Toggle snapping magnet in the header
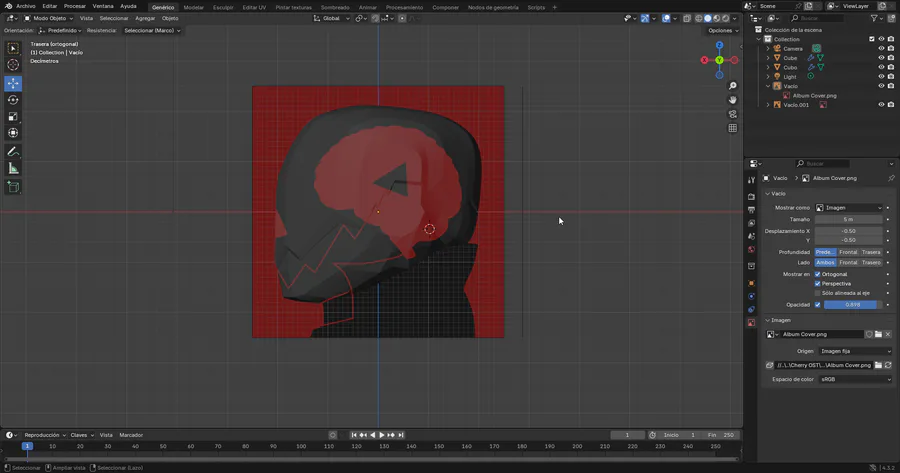This screenshot has height=473, width=900. 375,18
